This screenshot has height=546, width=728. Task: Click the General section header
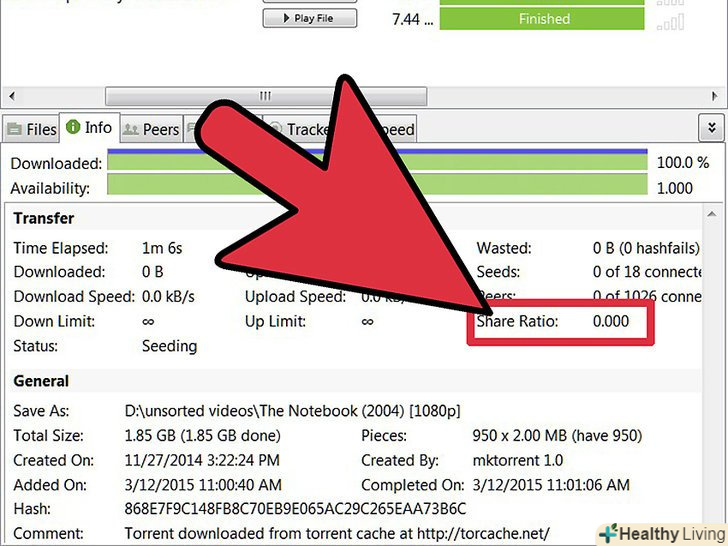click(41, 381)
